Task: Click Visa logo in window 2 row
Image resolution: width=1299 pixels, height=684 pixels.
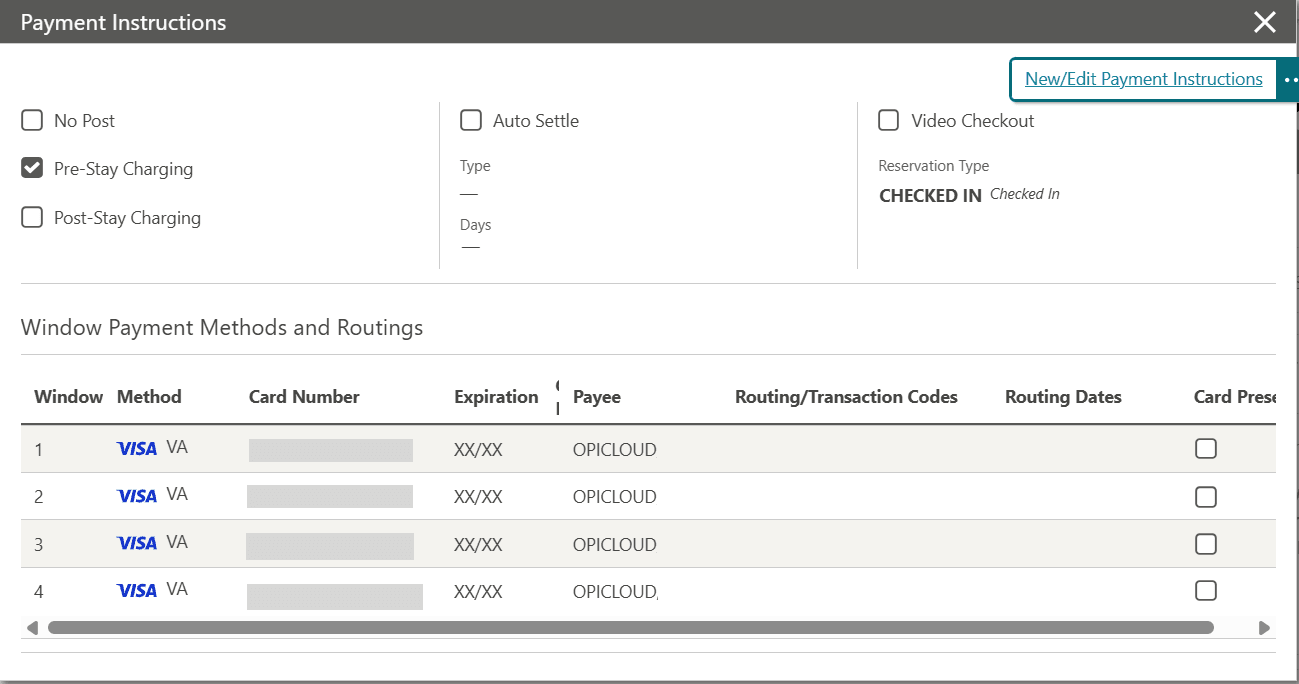Action: pos(137,496)
